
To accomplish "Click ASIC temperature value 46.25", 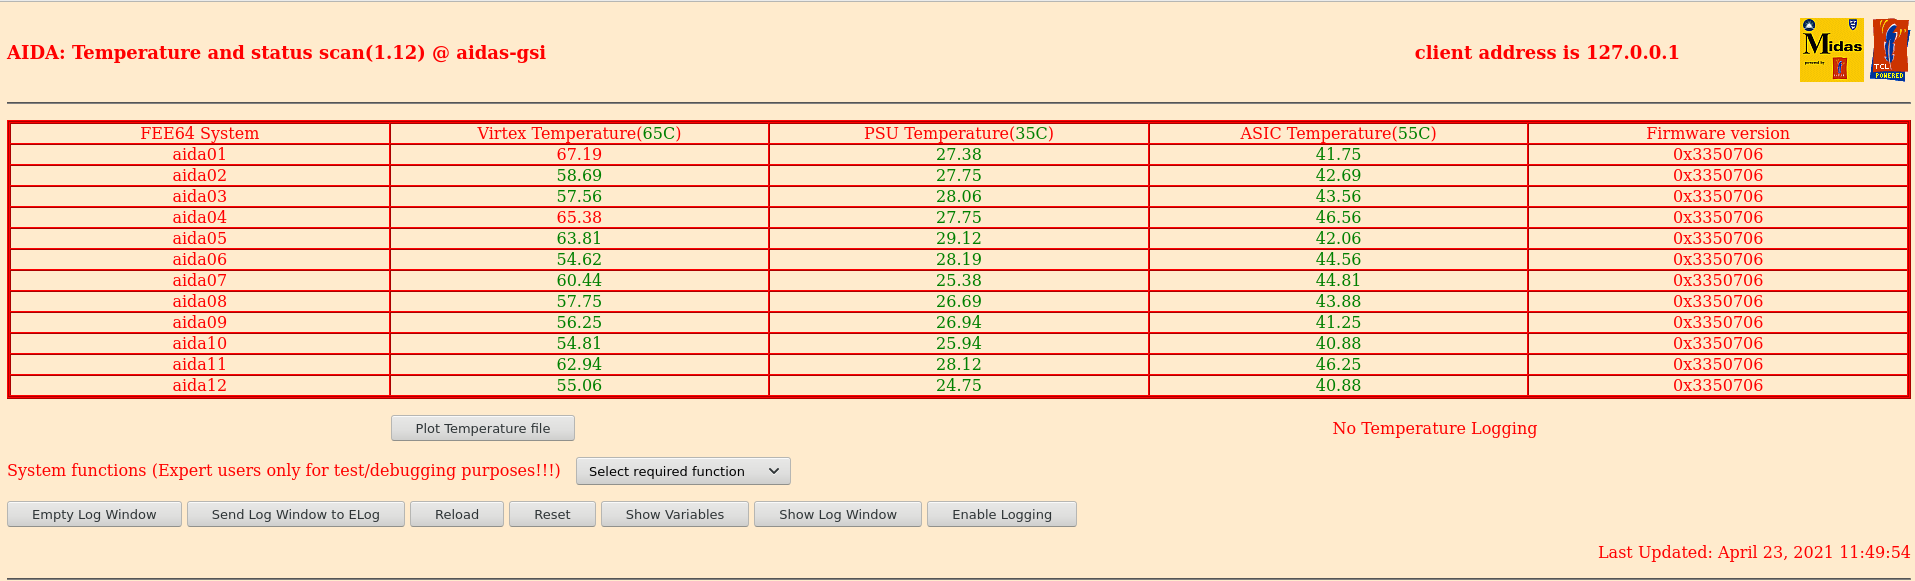I will (1338, 364).
